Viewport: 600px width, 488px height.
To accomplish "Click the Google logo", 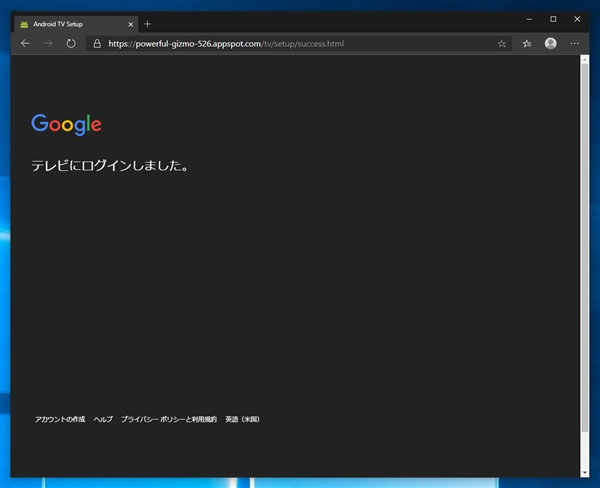I will [66, 124].
